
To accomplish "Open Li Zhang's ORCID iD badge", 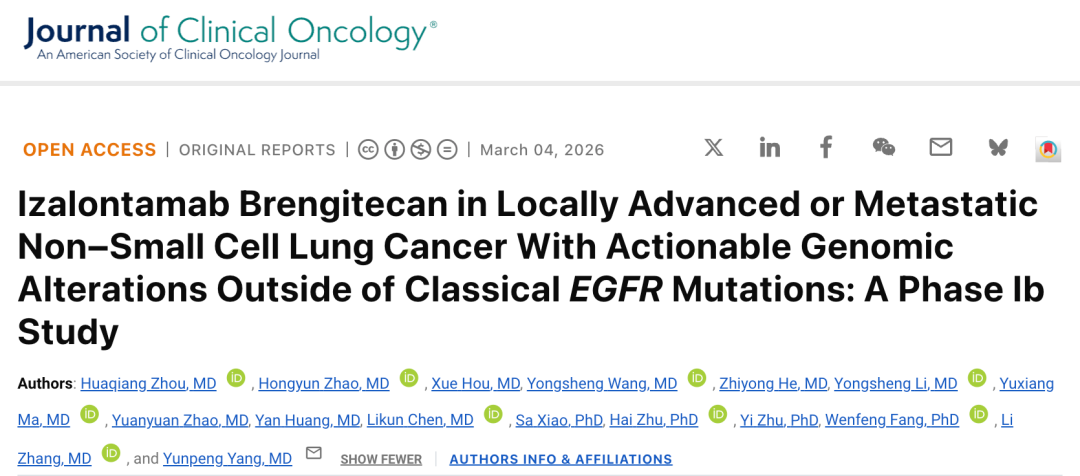I will (x=111, y=453).
